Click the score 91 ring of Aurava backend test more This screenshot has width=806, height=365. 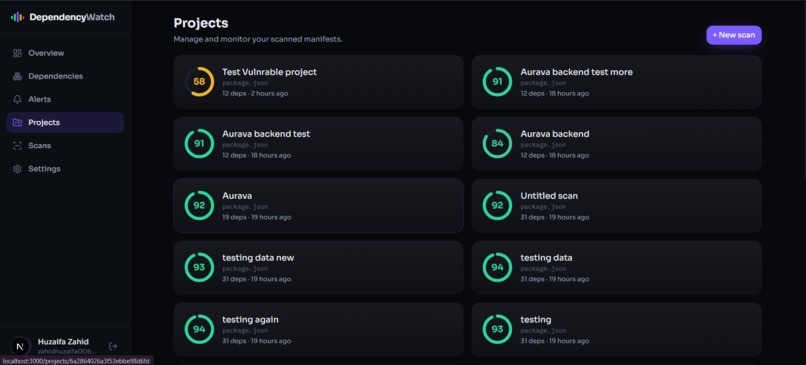(x=497, y=82)
